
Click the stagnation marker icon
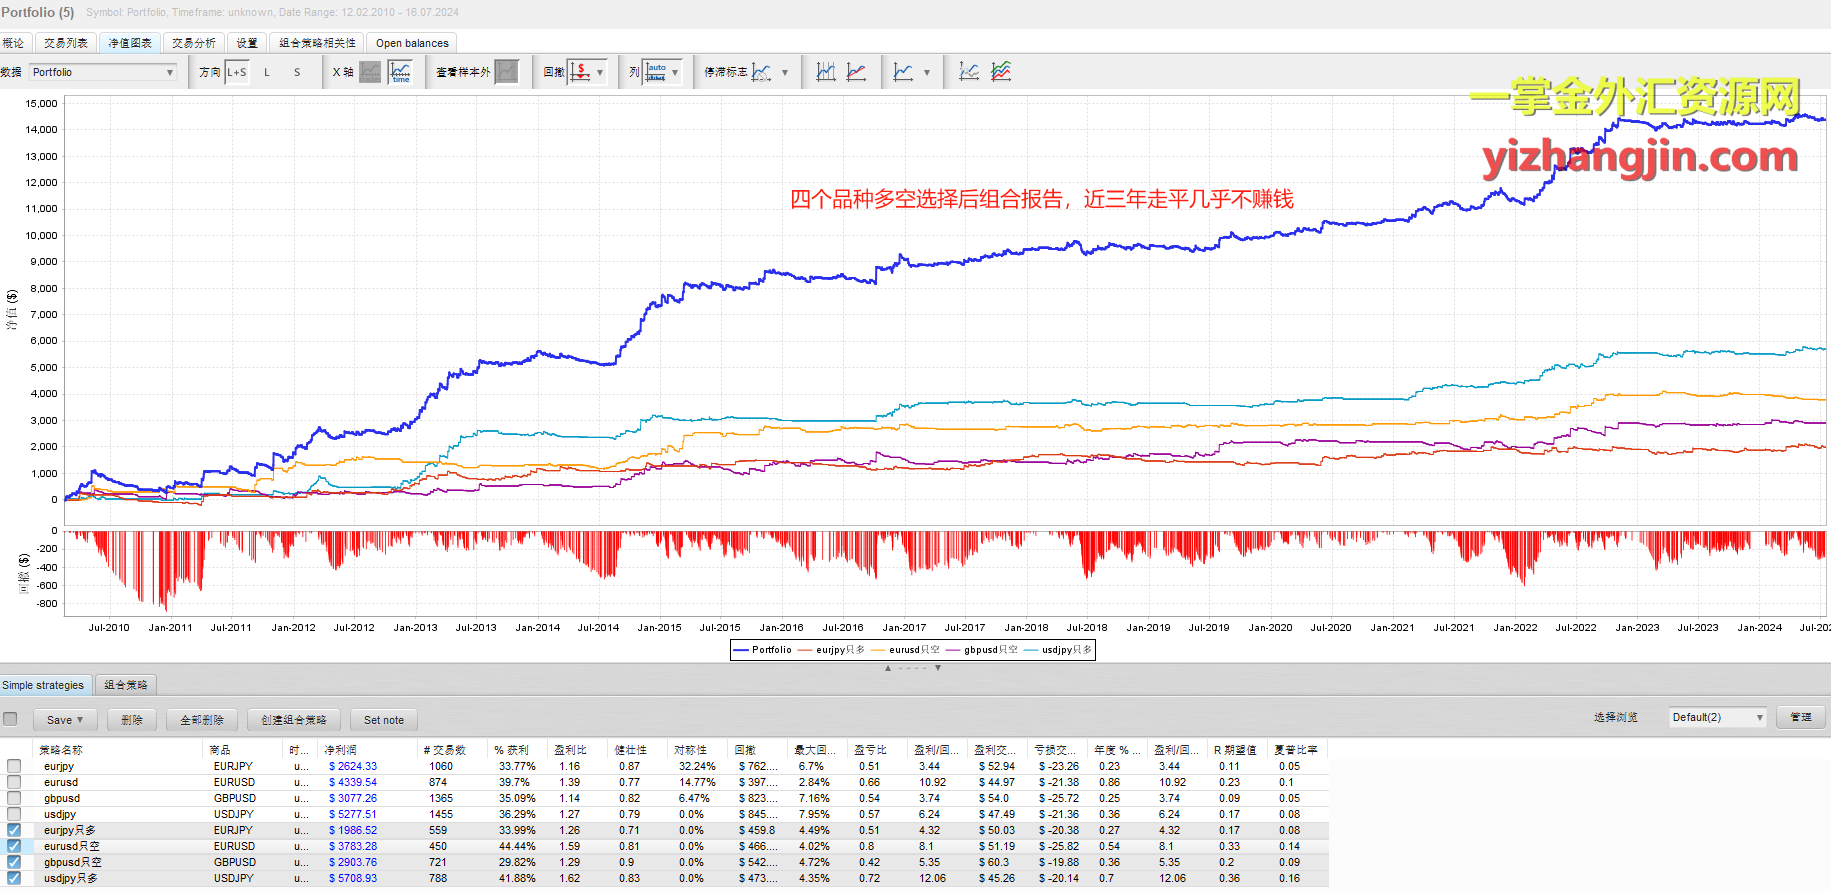click(x=762, y=72)
